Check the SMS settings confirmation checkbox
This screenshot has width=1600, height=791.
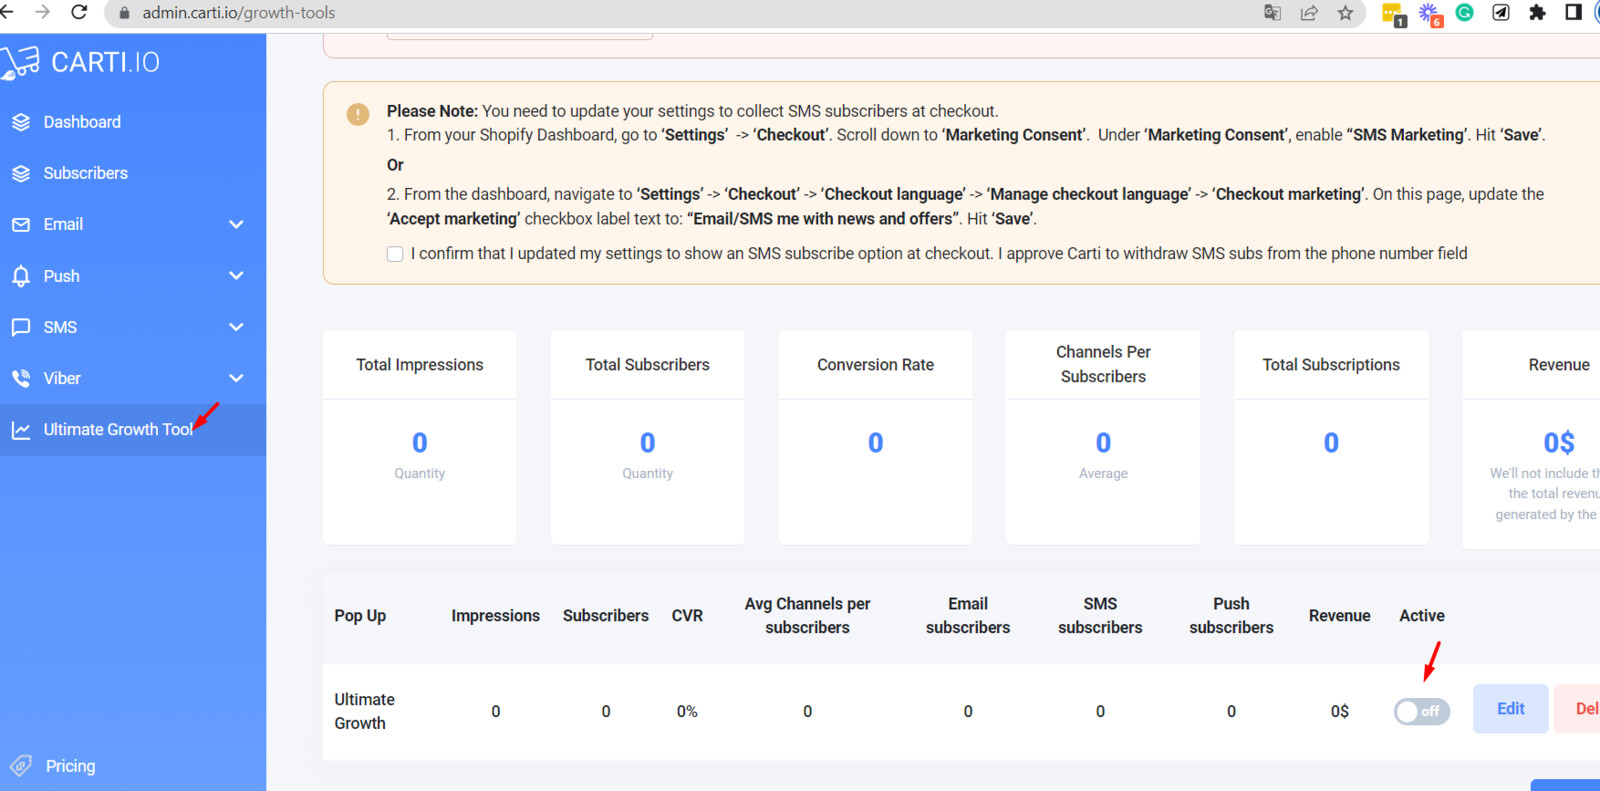(395, 254)
